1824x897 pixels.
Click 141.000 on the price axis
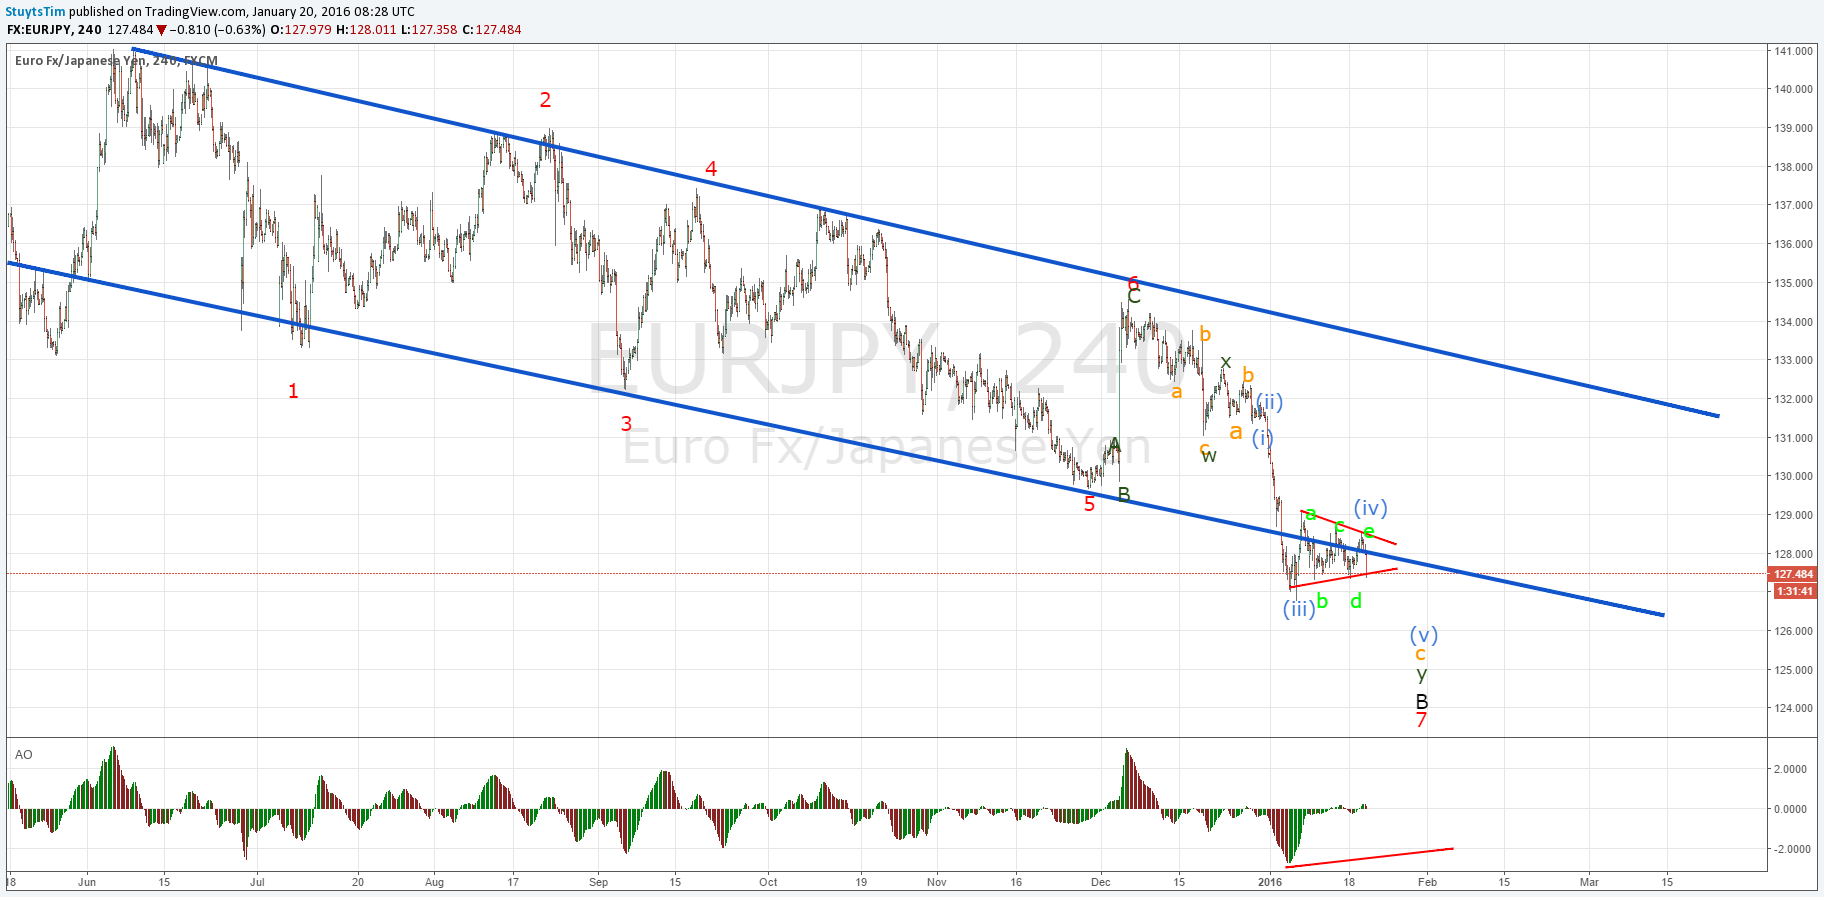tap(1794, 51)
